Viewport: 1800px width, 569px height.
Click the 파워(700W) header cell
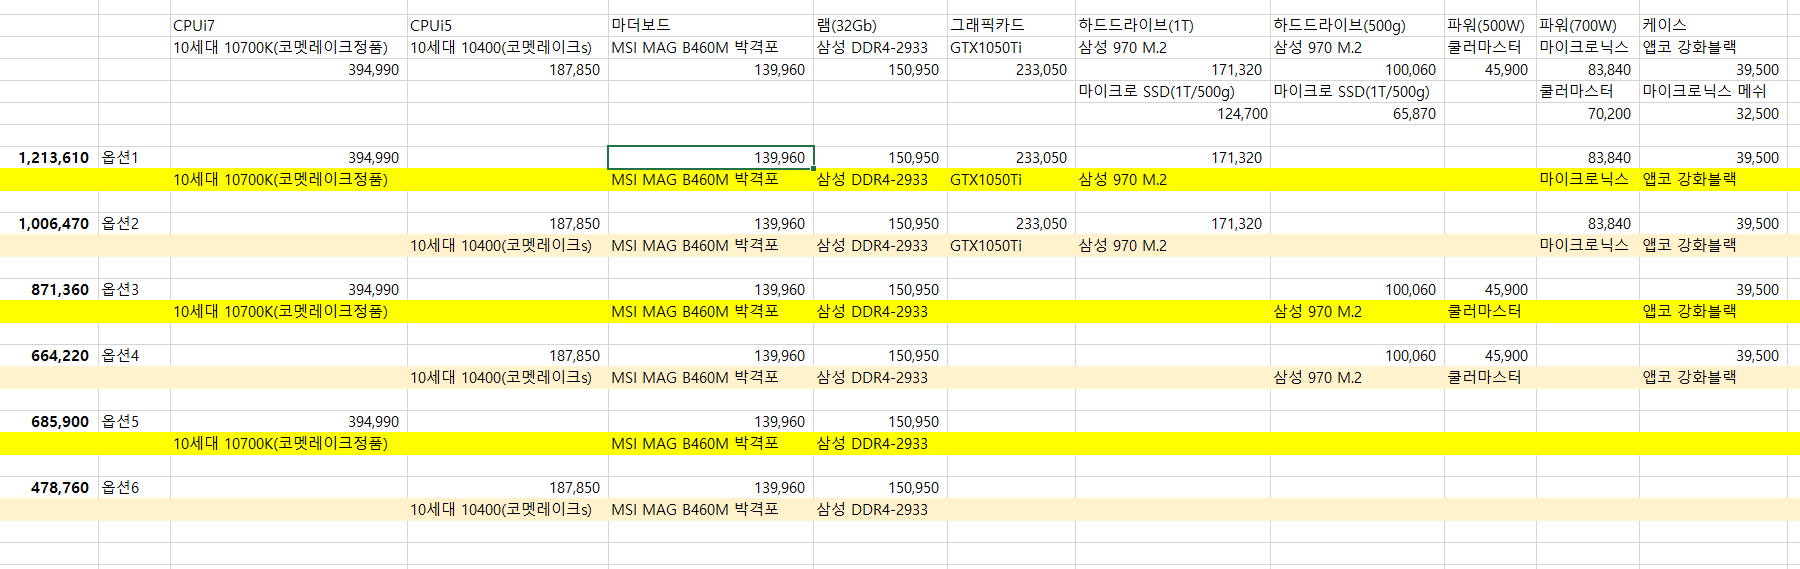[1588, 25]
